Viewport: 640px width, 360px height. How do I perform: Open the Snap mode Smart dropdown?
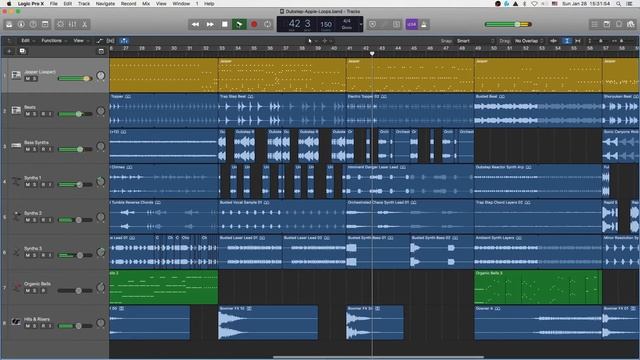click(x=475, y=41)
